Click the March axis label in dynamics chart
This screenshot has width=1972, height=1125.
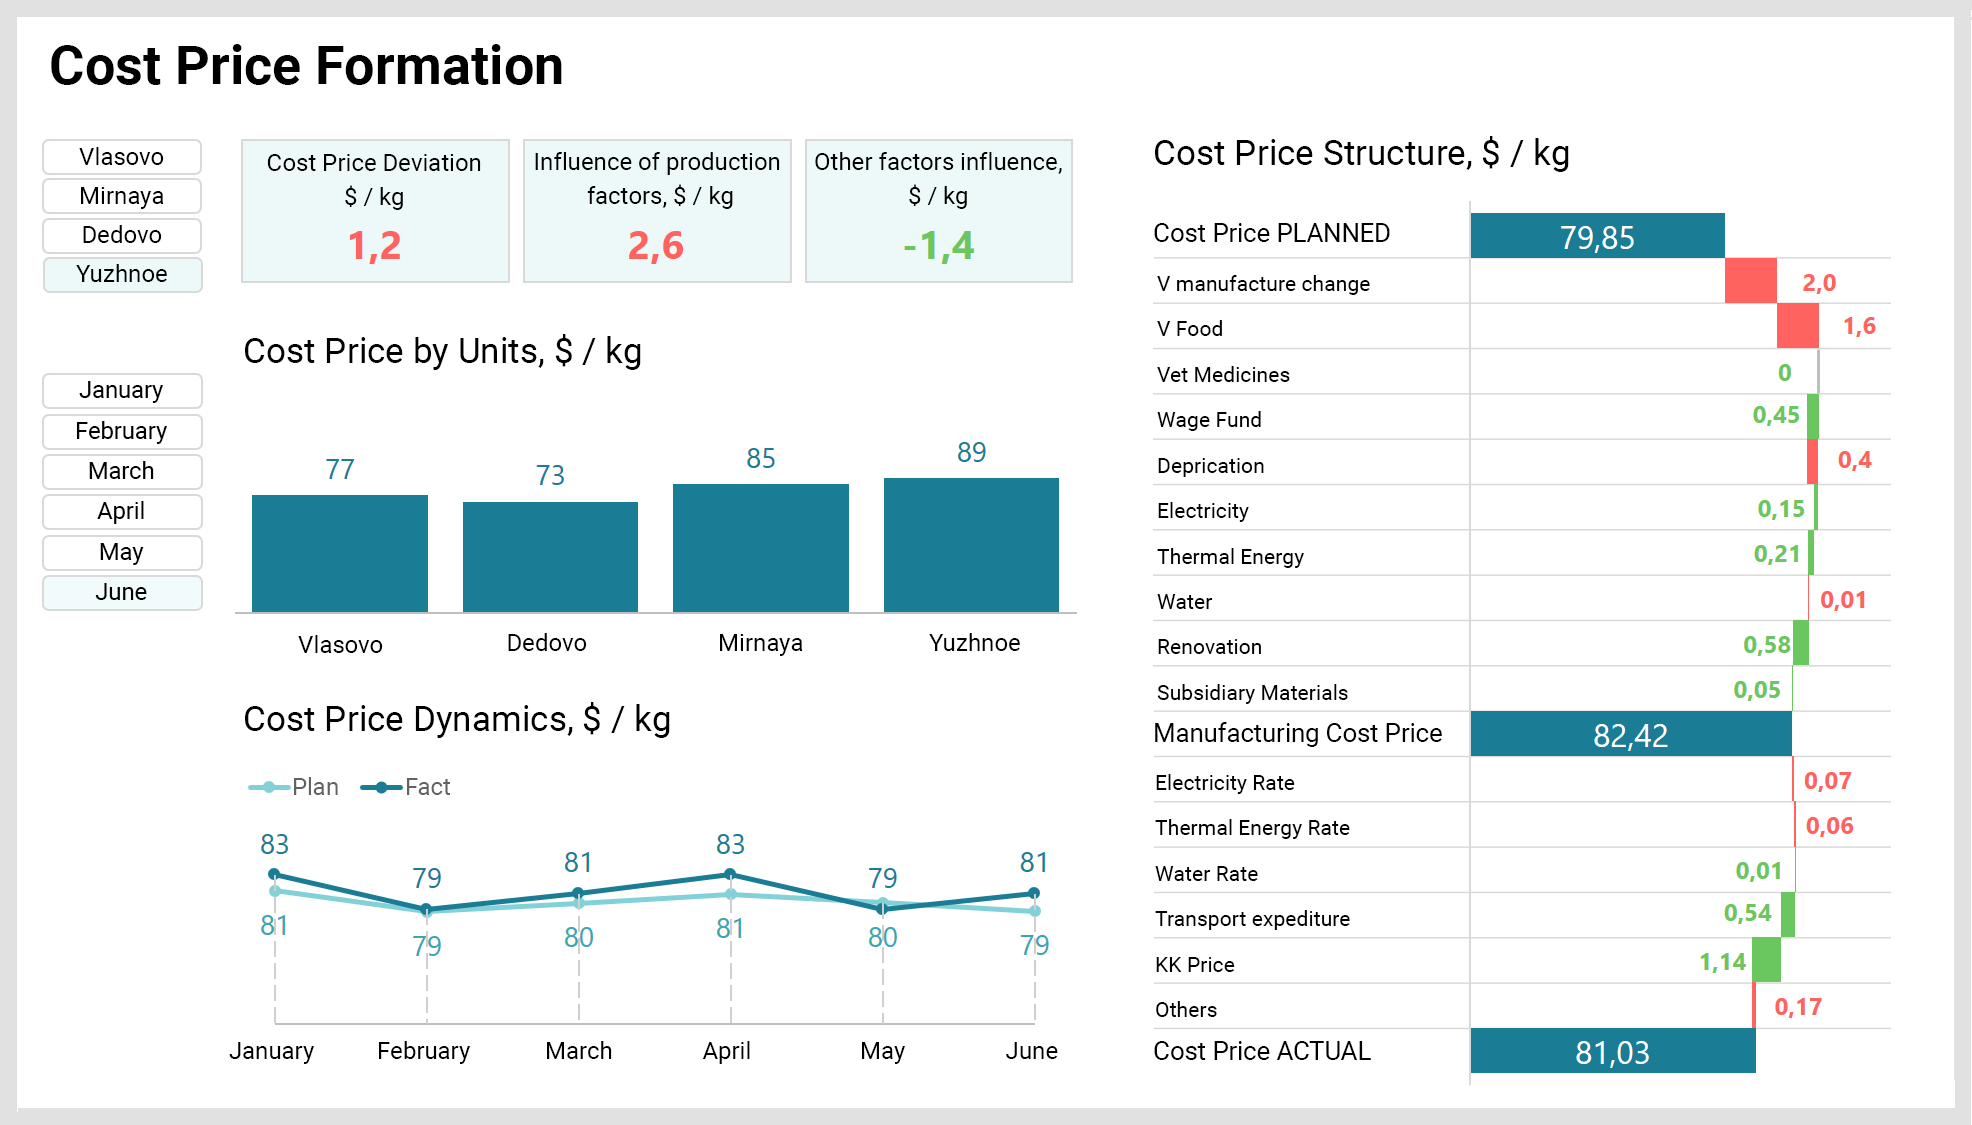pos(579,1051)
